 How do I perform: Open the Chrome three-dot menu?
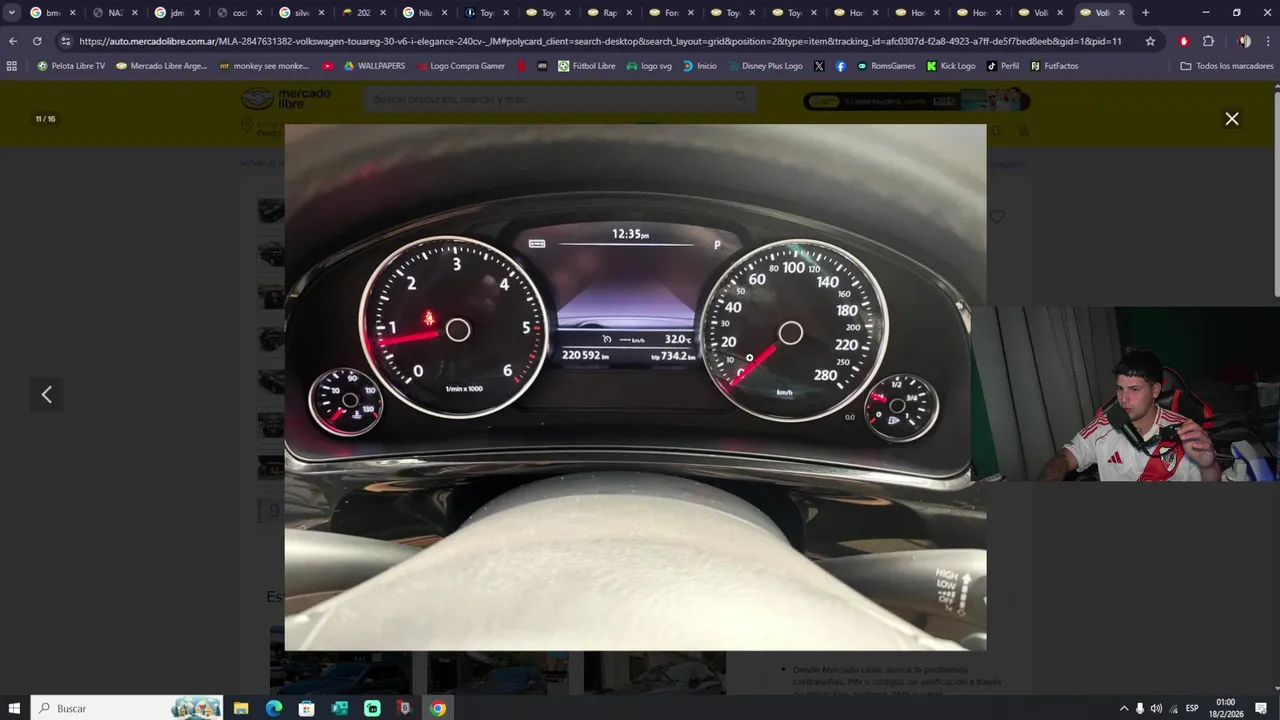1267,41
